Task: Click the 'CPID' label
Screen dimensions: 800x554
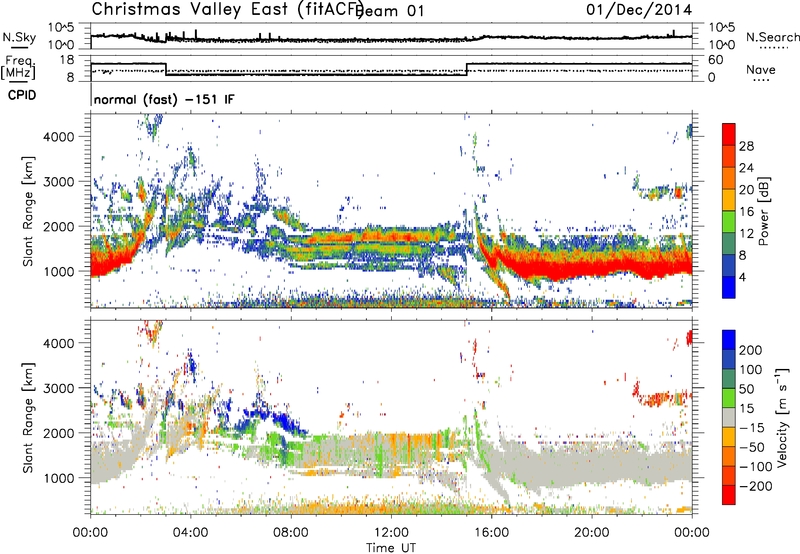Action: click(x=22, y=95)
